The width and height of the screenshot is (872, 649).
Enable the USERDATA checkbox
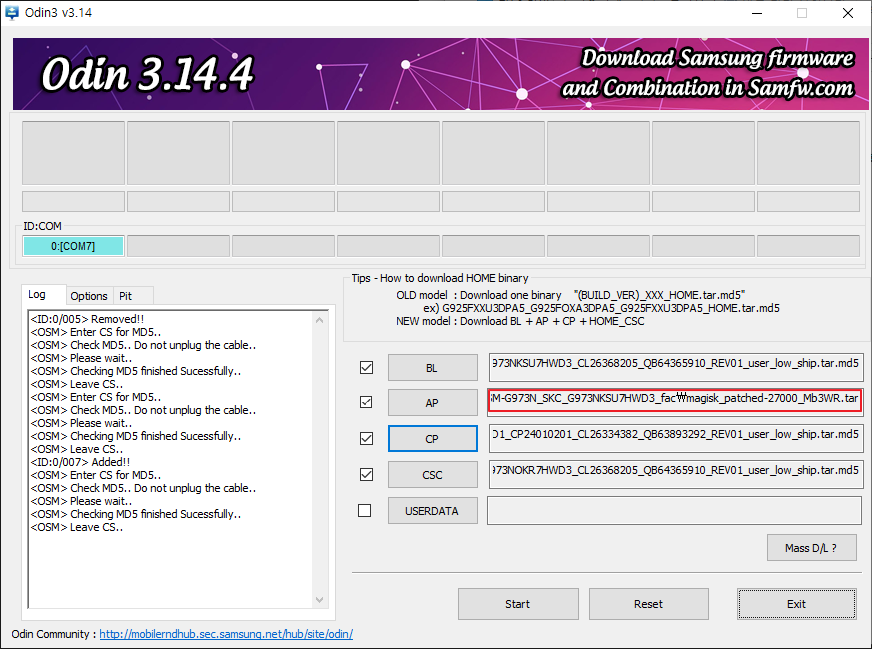(x=365, y=510)
